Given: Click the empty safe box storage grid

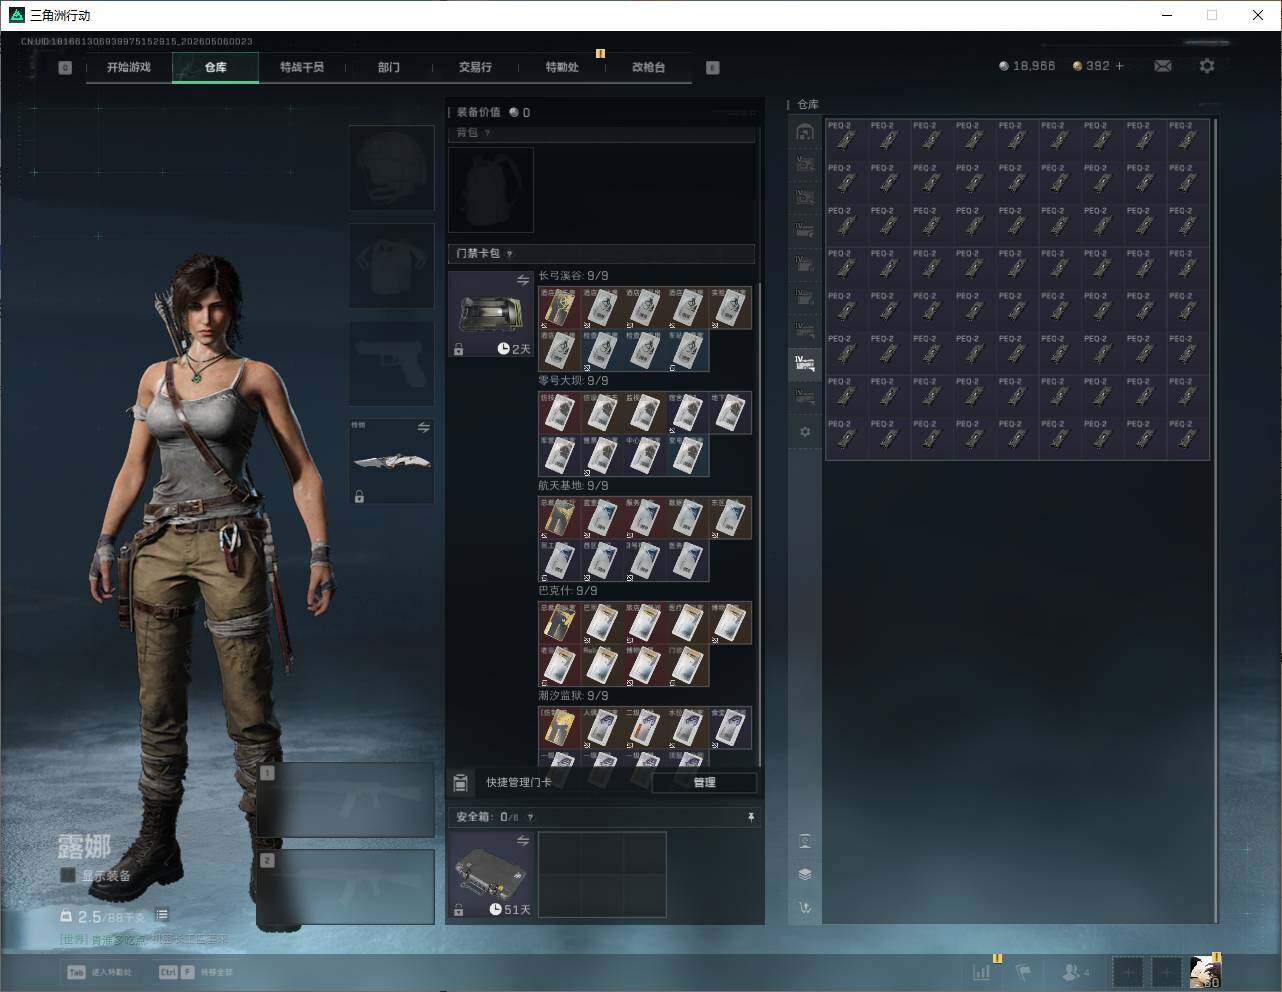Looking at the screenshot, I should [x=602, y=875].
